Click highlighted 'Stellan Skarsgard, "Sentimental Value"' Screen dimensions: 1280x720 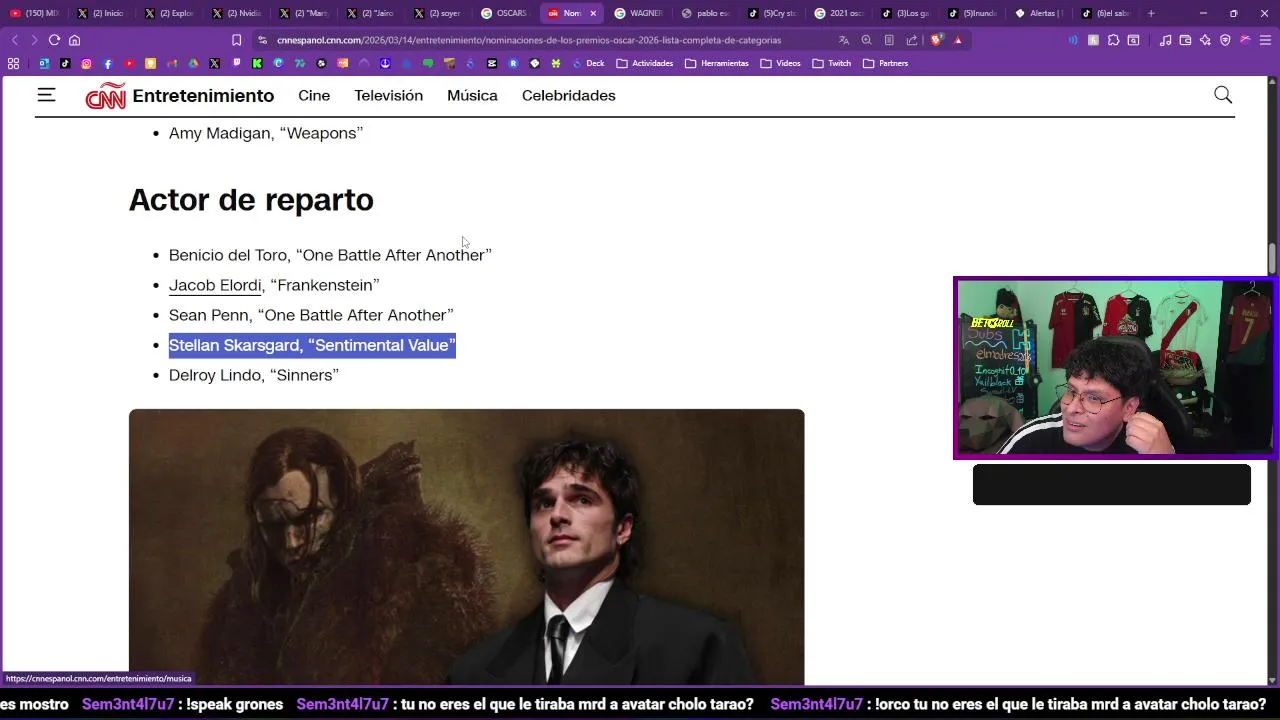[x=312, y=345]
